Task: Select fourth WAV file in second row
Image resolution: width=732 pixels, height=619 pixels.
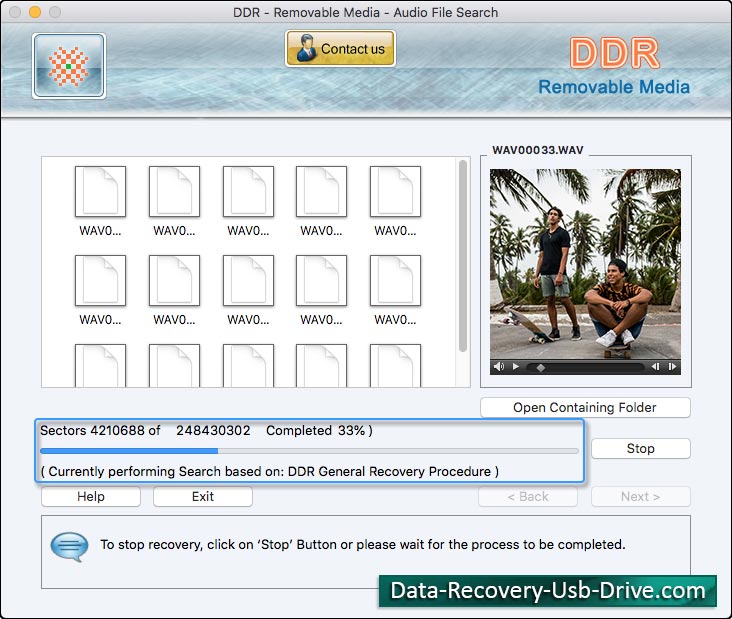Action: click(321, 291)
